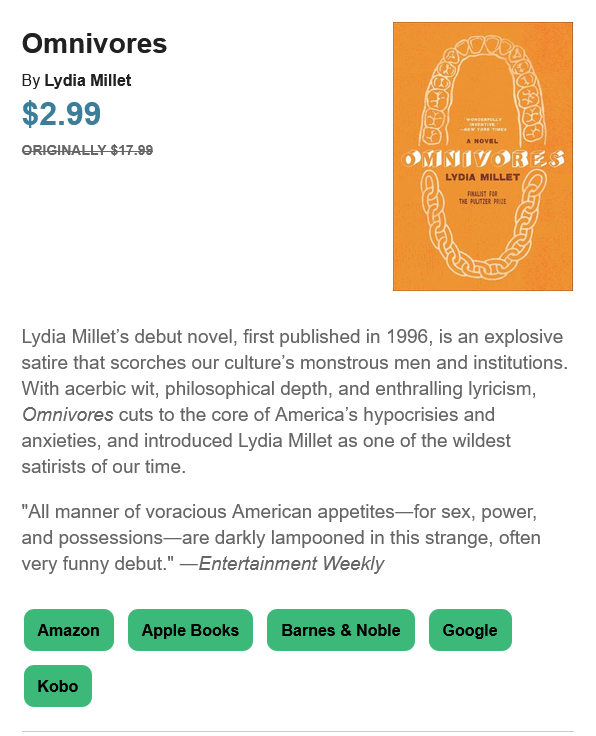Open the Omnivores title heading
Image resolution: width=596 pixels, height=736 pixels.
click(94, 44)
